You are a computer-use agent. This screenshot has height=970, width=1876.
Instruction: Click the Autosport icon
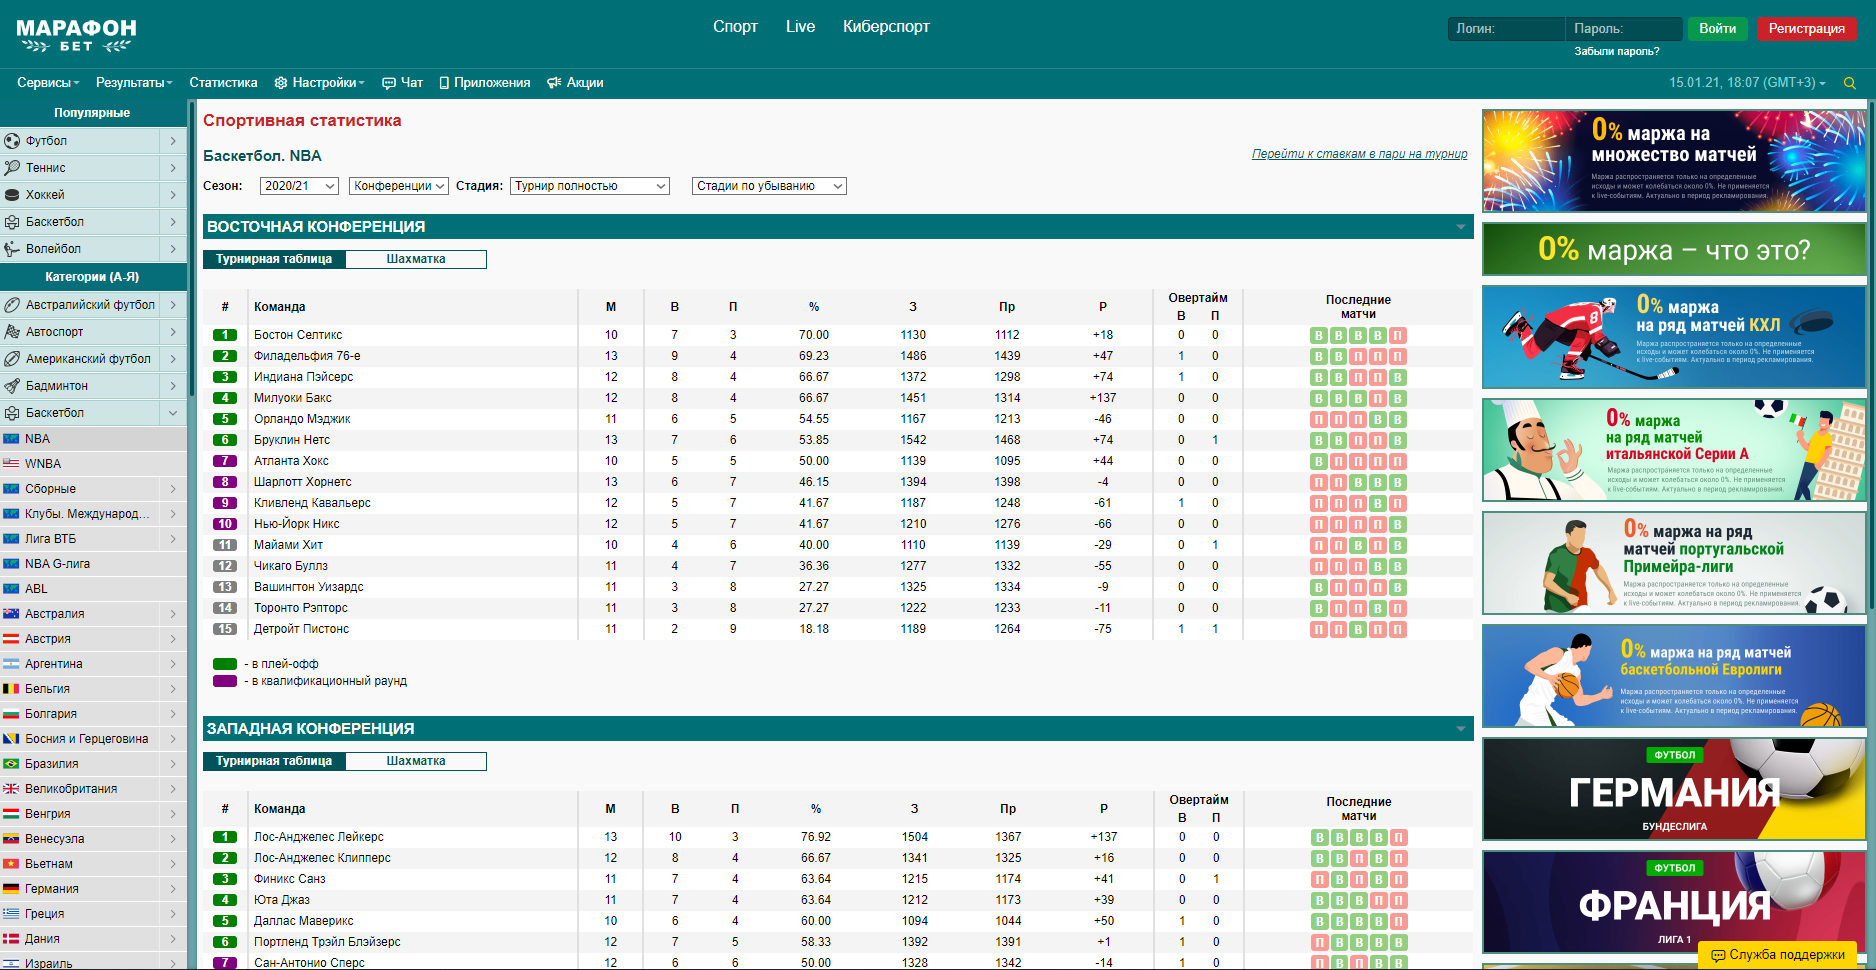point(12,332)
